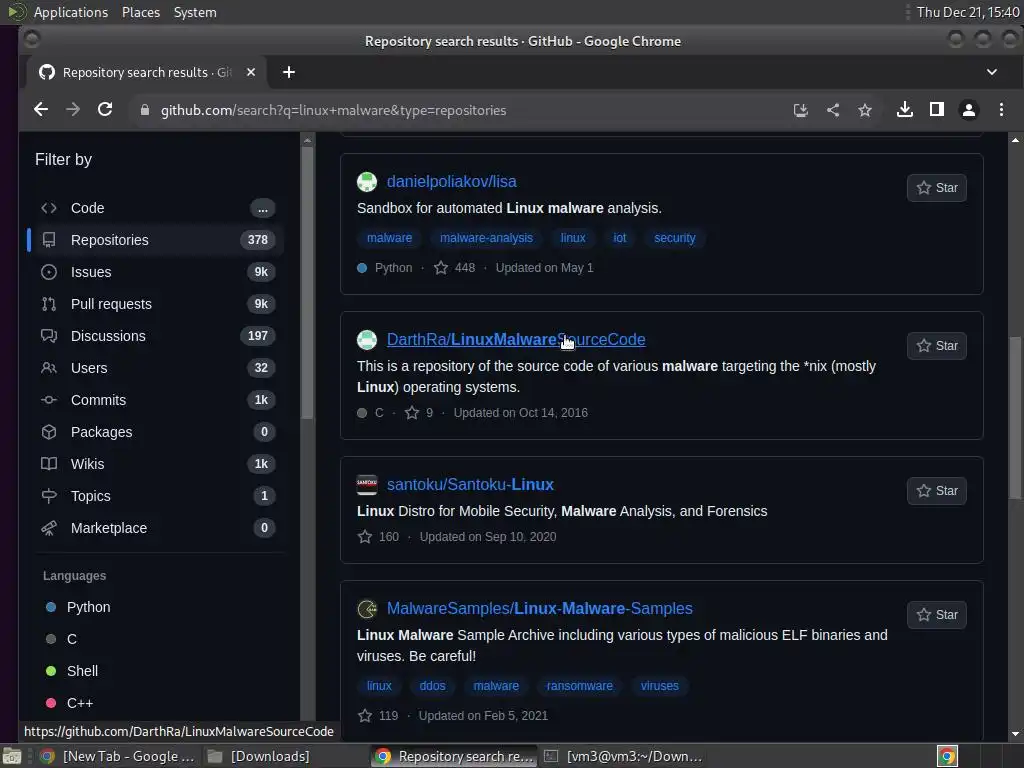Screen dimensions: 1024x768
Task: Click the santoku avatar icon
Action: point(367,485)
